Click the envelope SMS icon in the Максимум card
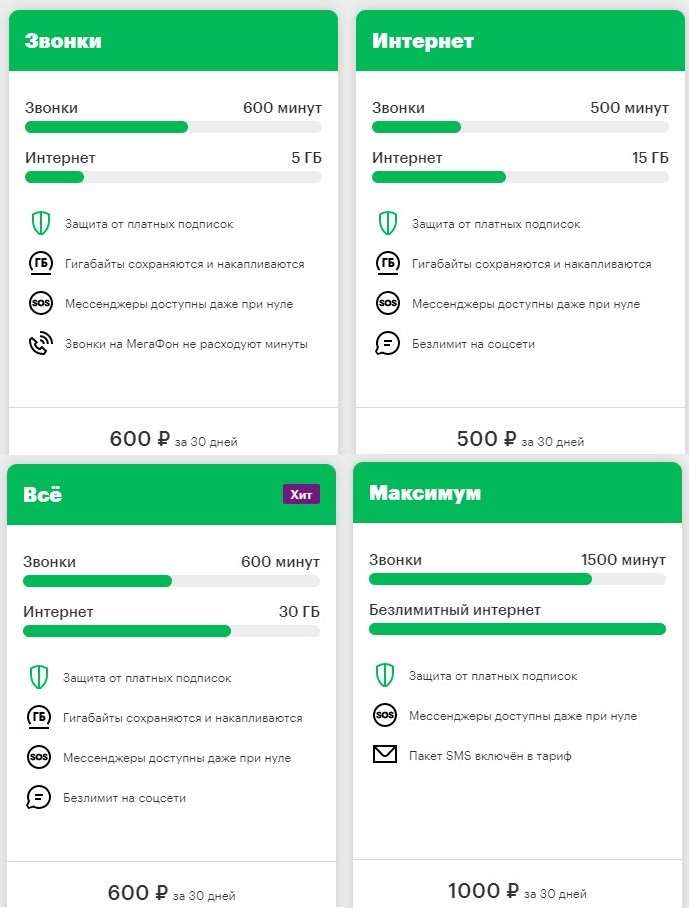 [385, 755]
